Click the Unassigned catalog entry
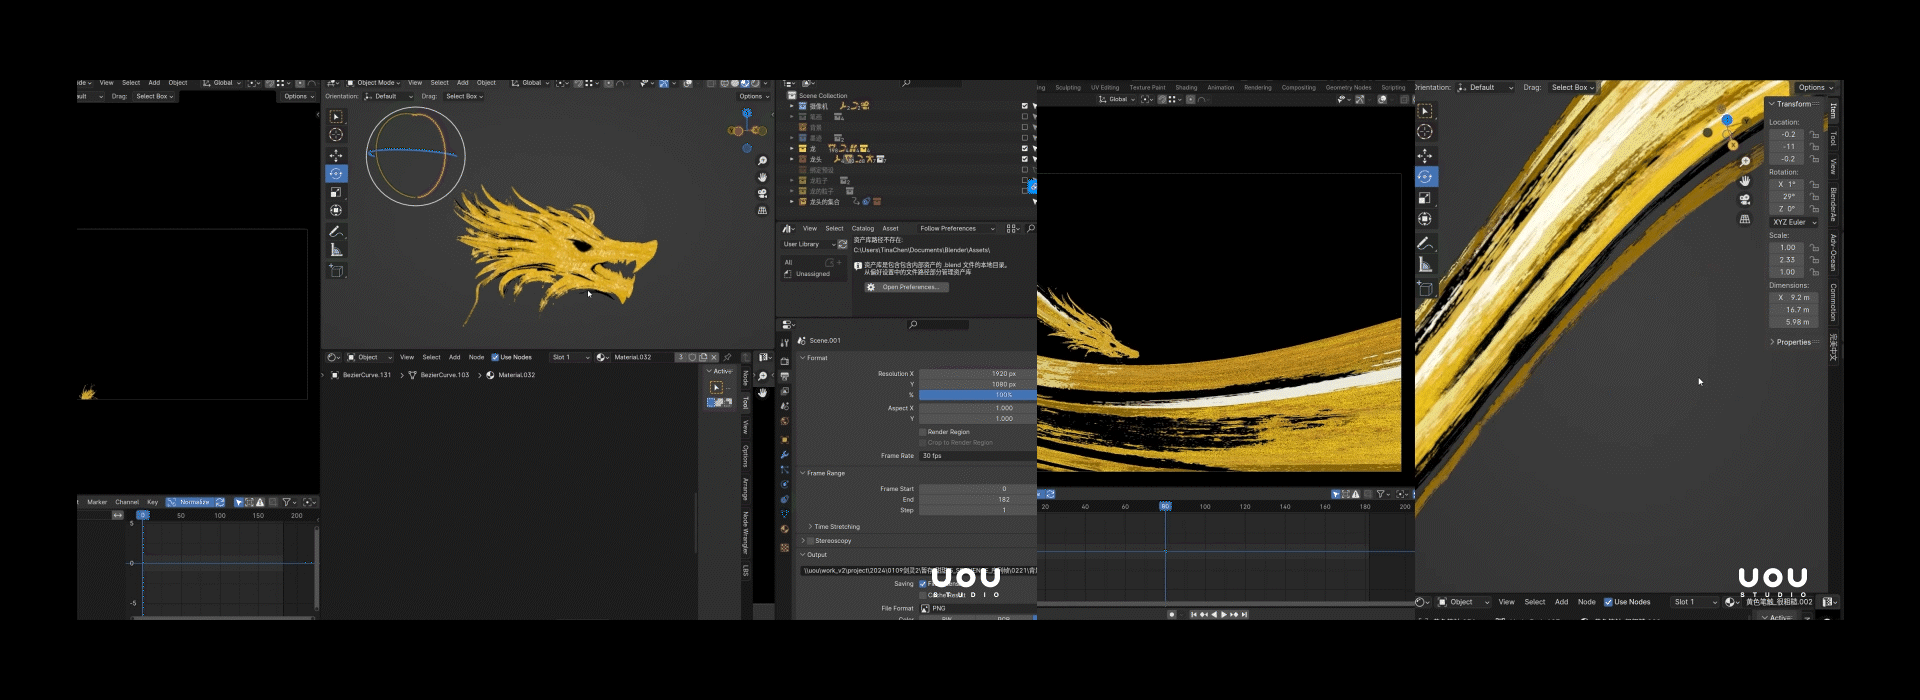The image size is (1920, 700). 813,274
